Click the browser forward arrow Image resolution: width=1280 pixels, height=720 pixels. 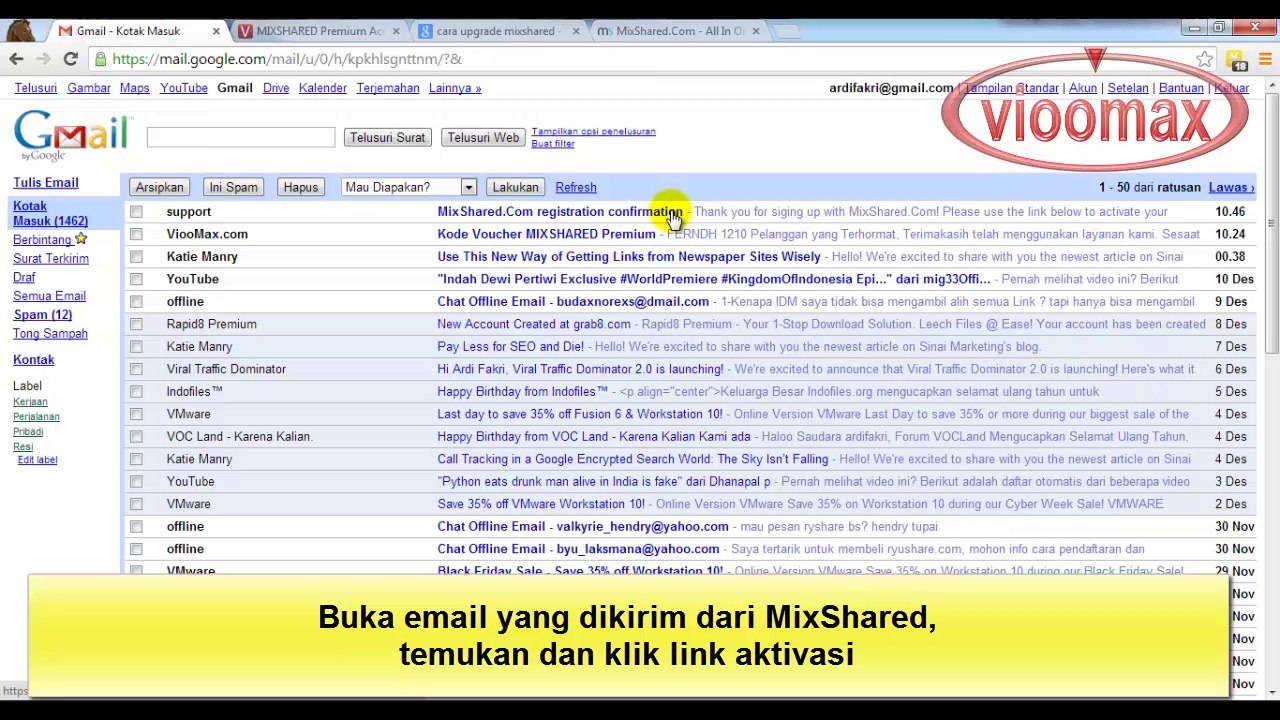click(x=43, y=59)
